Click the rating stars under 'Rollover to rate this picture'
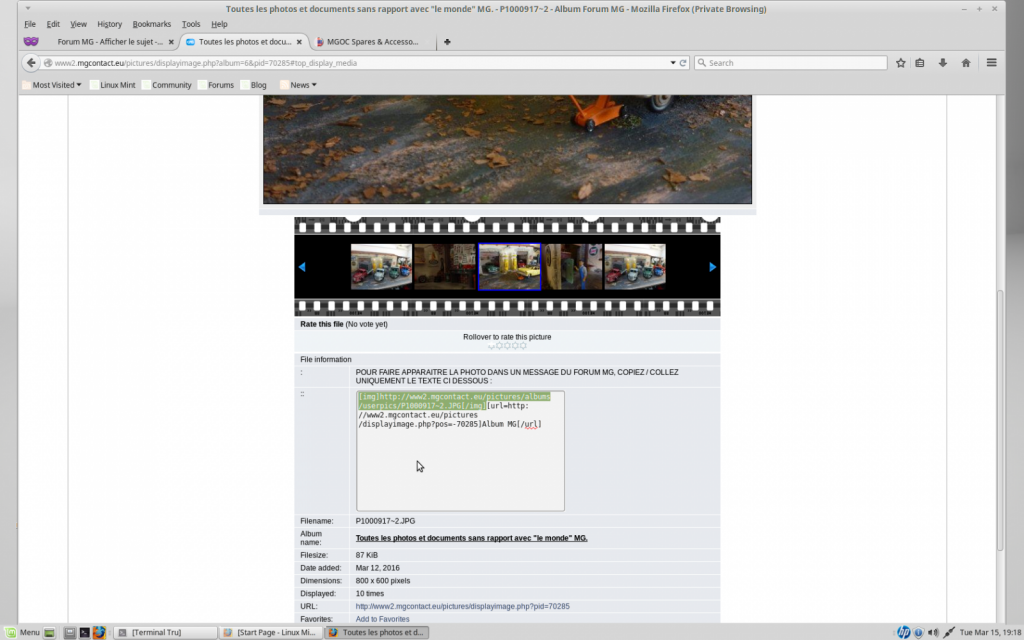This screenshot has height=640, width=1024. (507, 346)
